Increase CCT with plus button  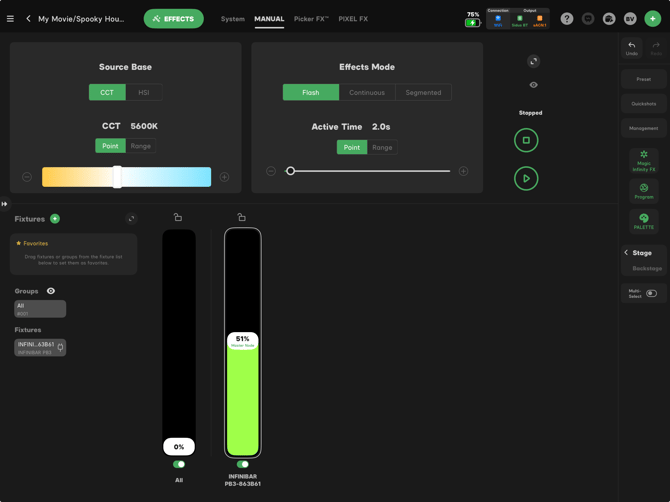[224, 177]
